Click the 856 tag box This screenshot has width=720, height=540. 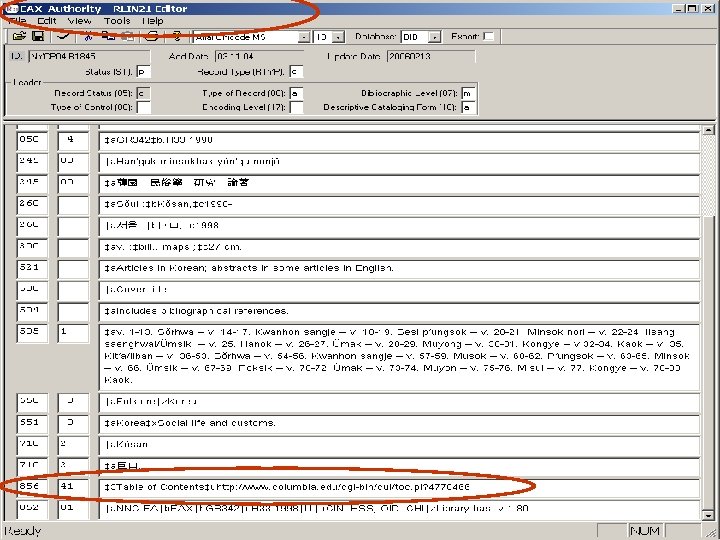coord(32,488)
